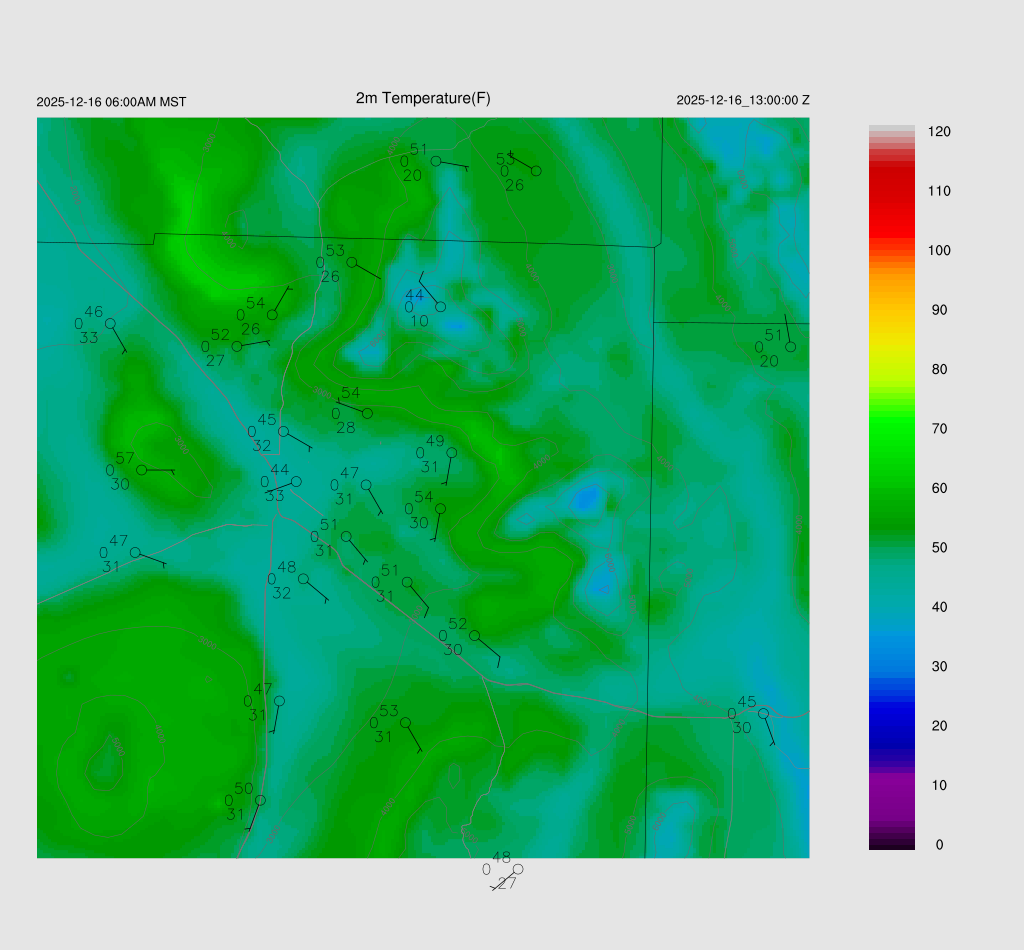
Task: Pick the station circle reading 48 over 32
Action: coord(303,579)
